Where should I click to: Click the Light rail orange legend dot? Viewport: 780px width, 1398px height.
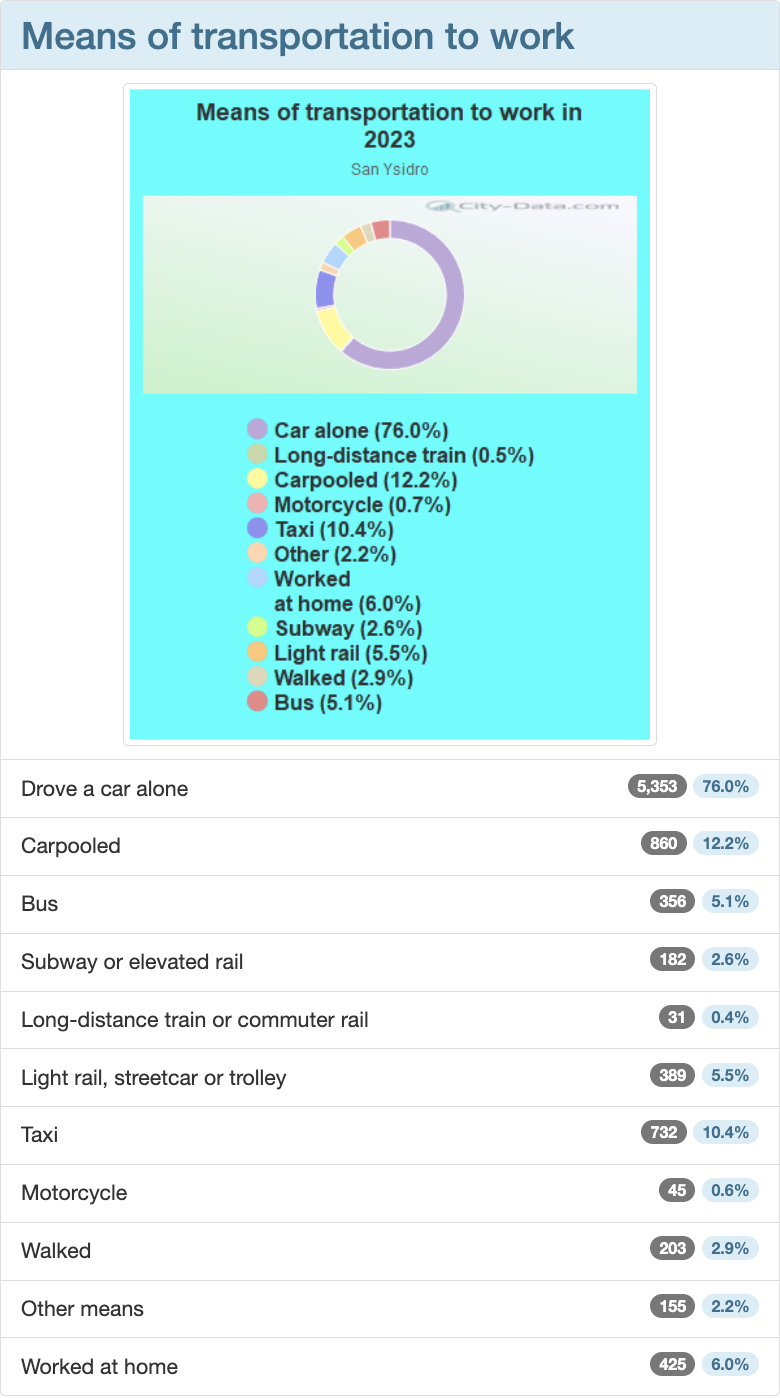257,653
